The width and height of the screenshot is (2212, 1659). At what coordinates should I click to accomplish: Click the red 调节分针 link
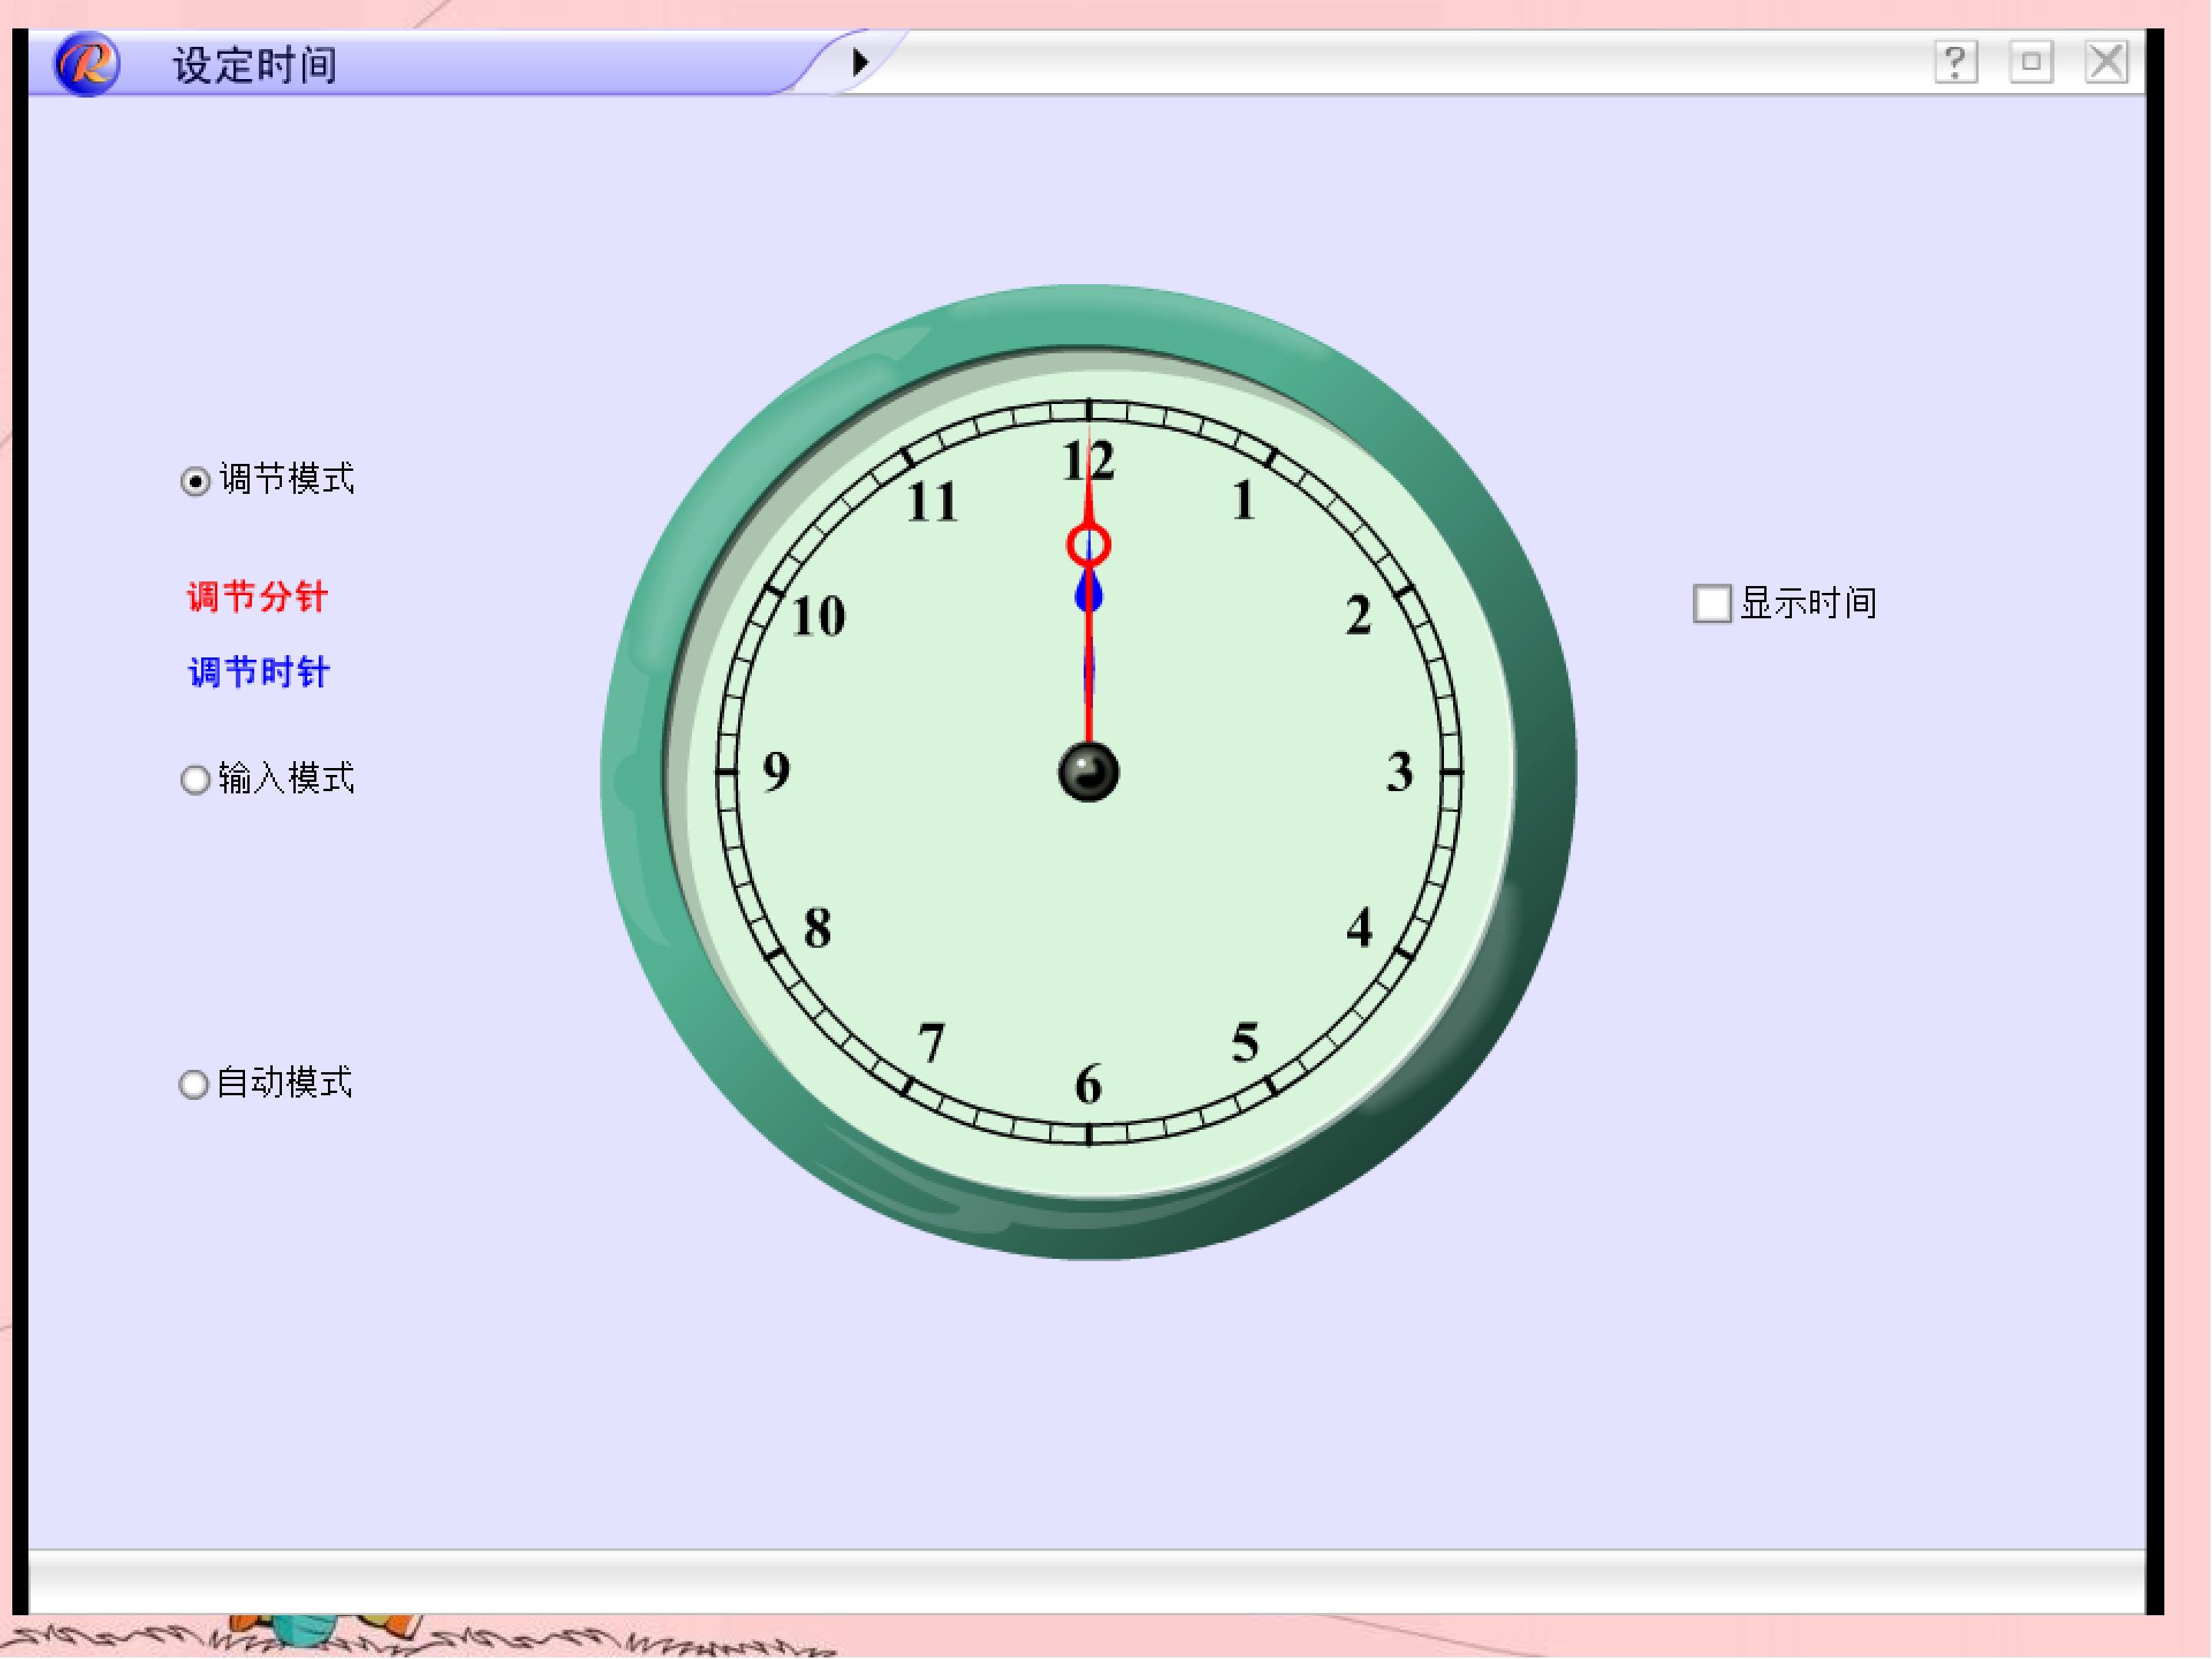click(x=257, y=597)
